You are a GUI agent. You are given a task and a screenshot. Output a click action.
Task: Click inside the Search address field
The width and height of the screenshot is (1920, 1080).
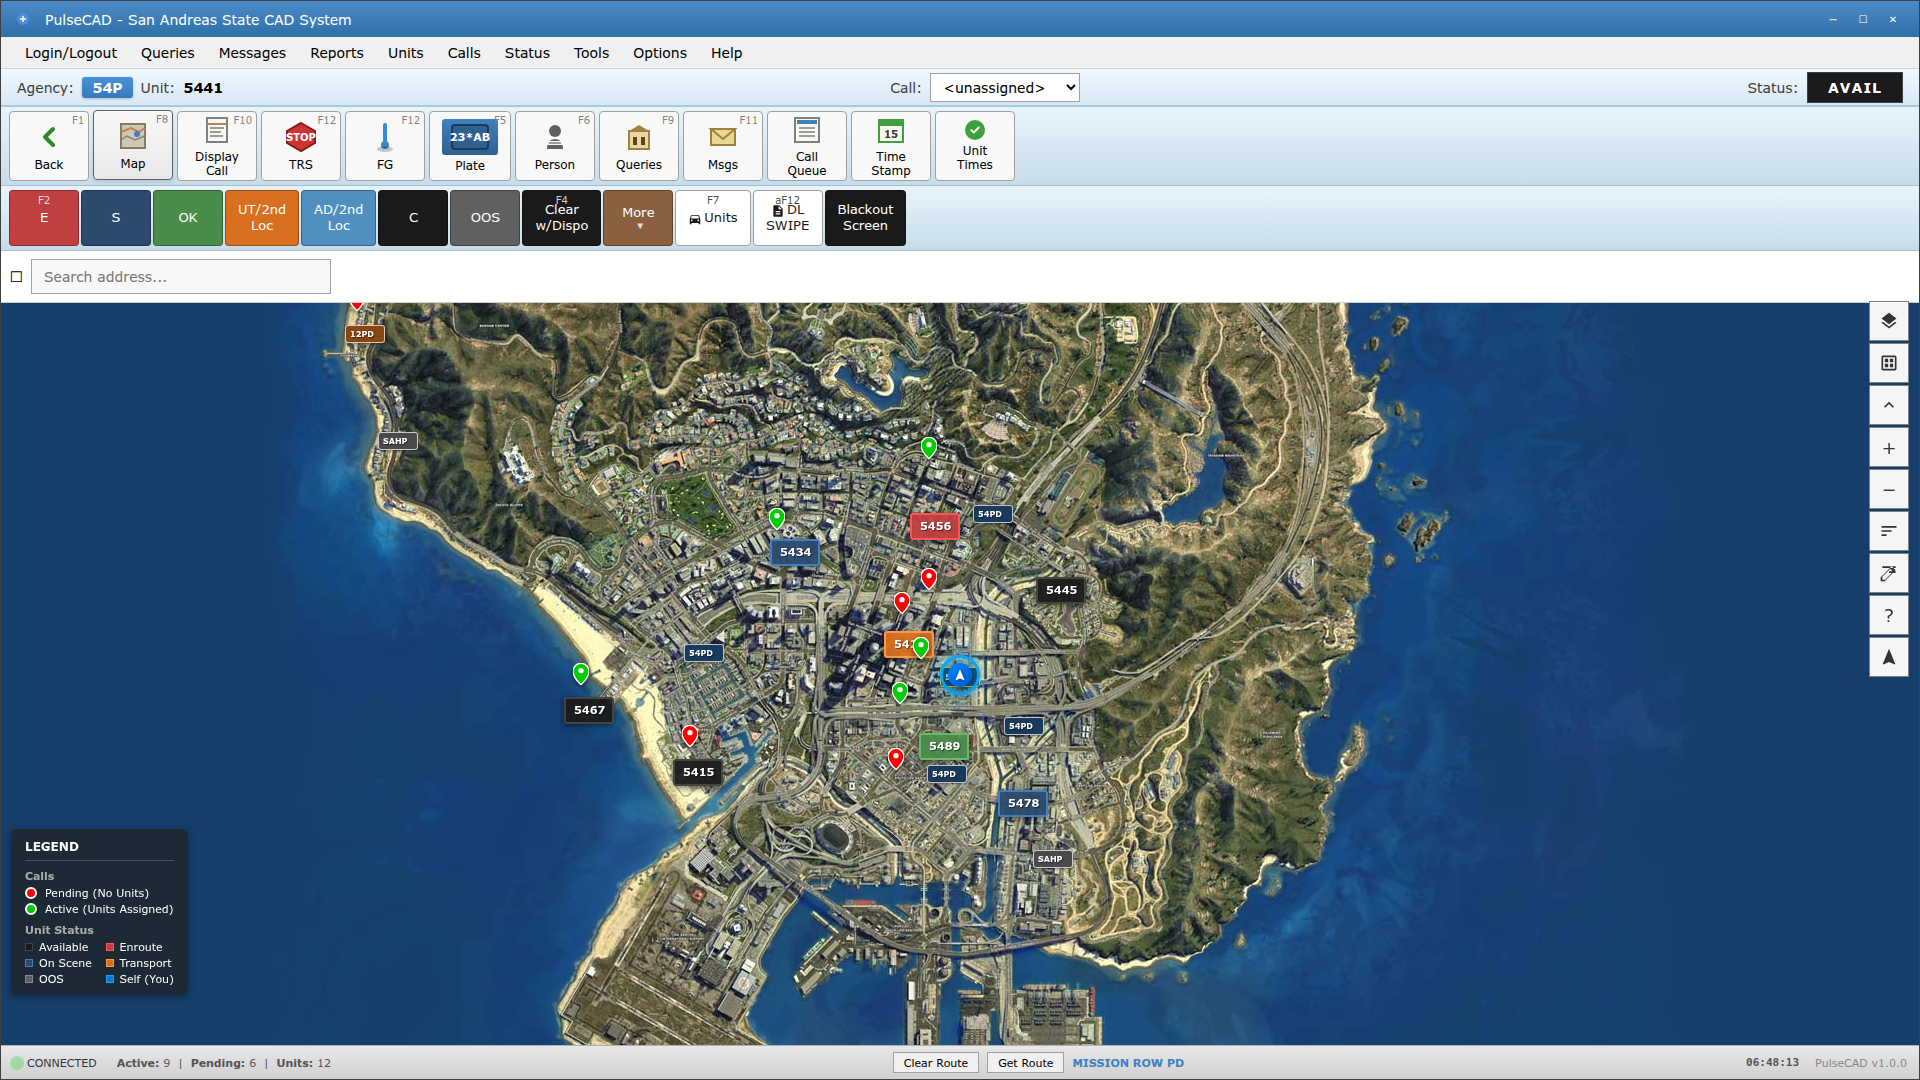pos(180,276)
